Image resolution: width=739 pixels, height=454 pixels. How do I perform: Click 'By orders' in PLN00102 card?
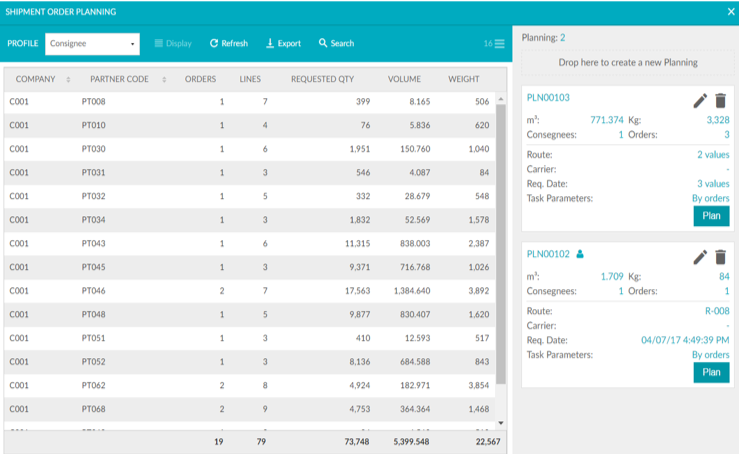tap(710, 355)
